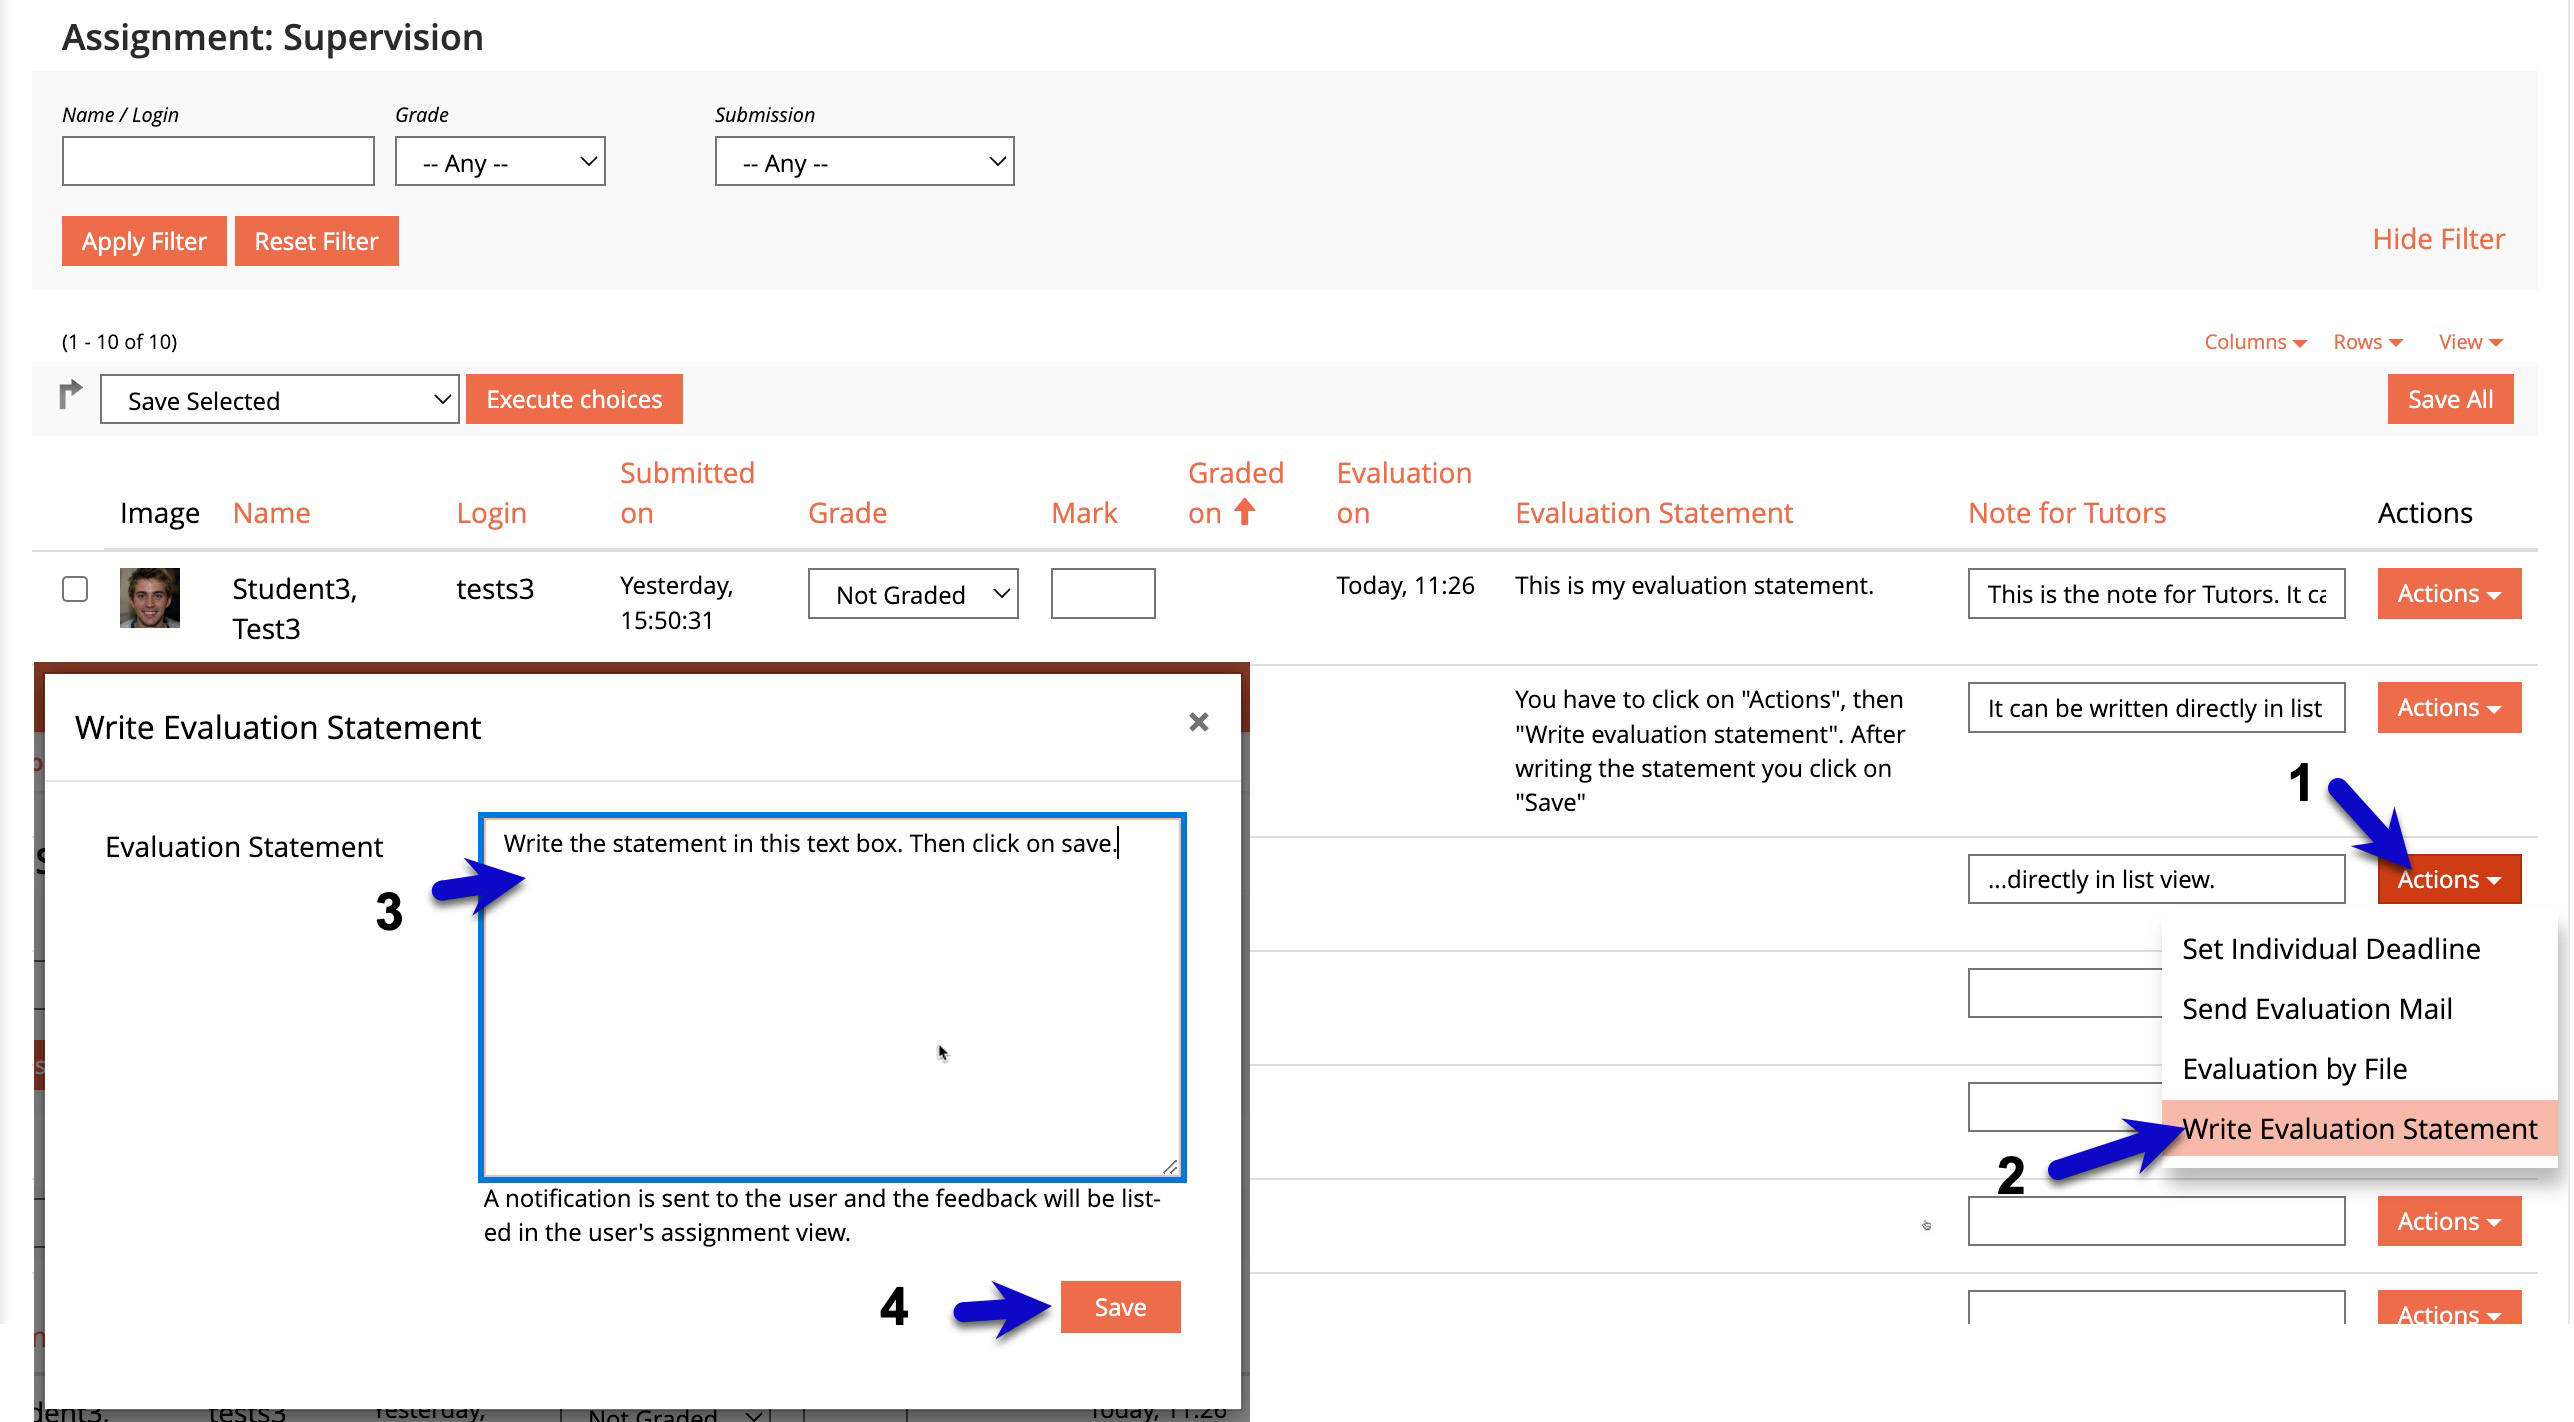Click the Name / Login filter field
Screen dimensions: 2574x1422
218,162
